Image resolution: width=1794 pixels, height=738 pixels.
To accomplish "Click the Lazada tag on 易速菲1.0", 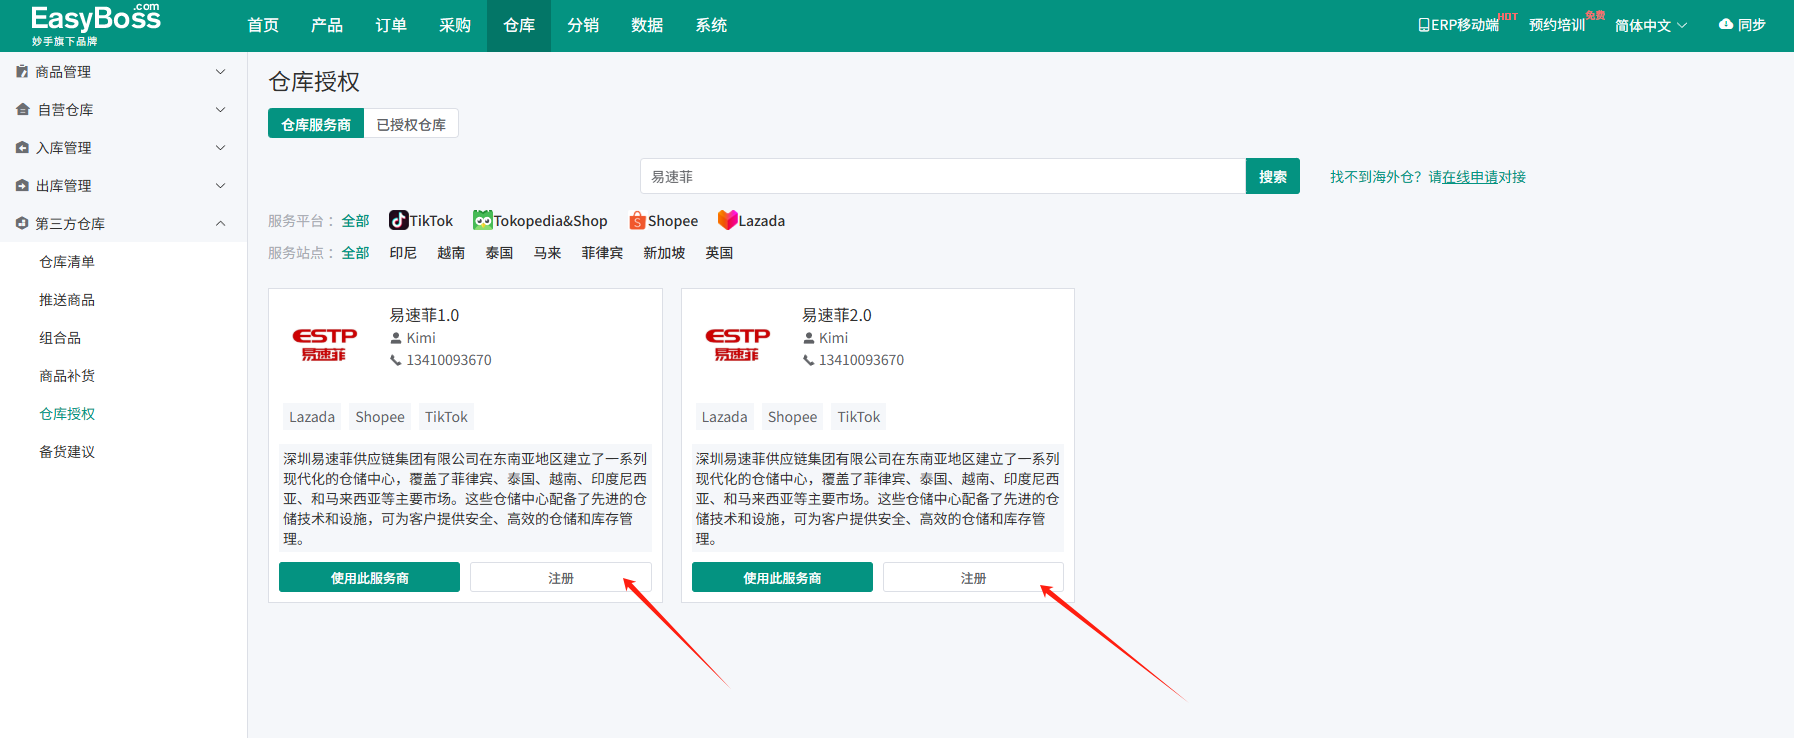I will (x=312, y=417).
